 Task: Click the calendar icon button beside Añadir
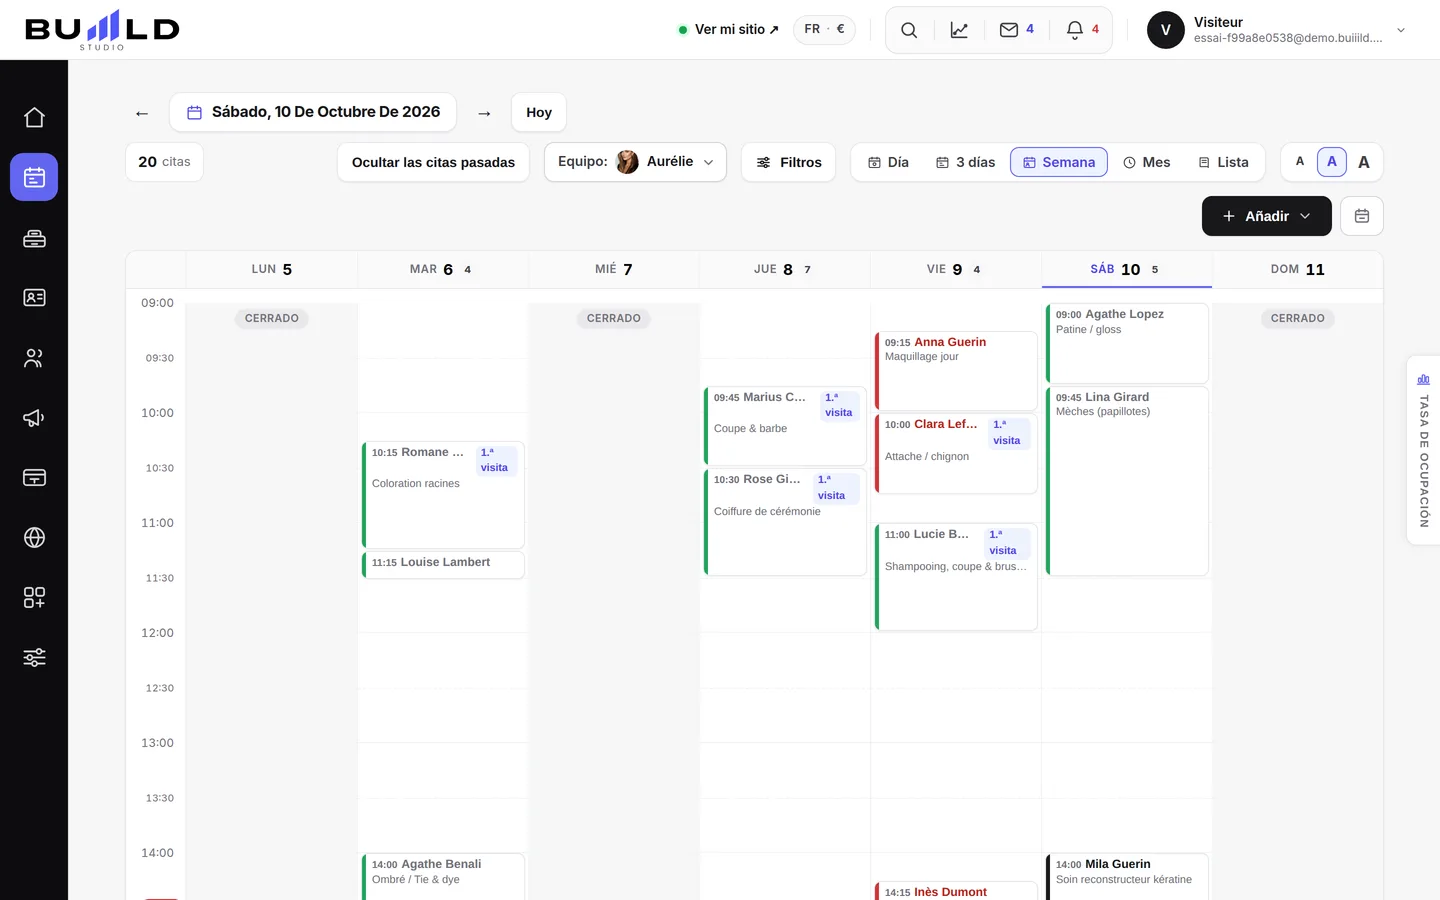[1362, 216]
